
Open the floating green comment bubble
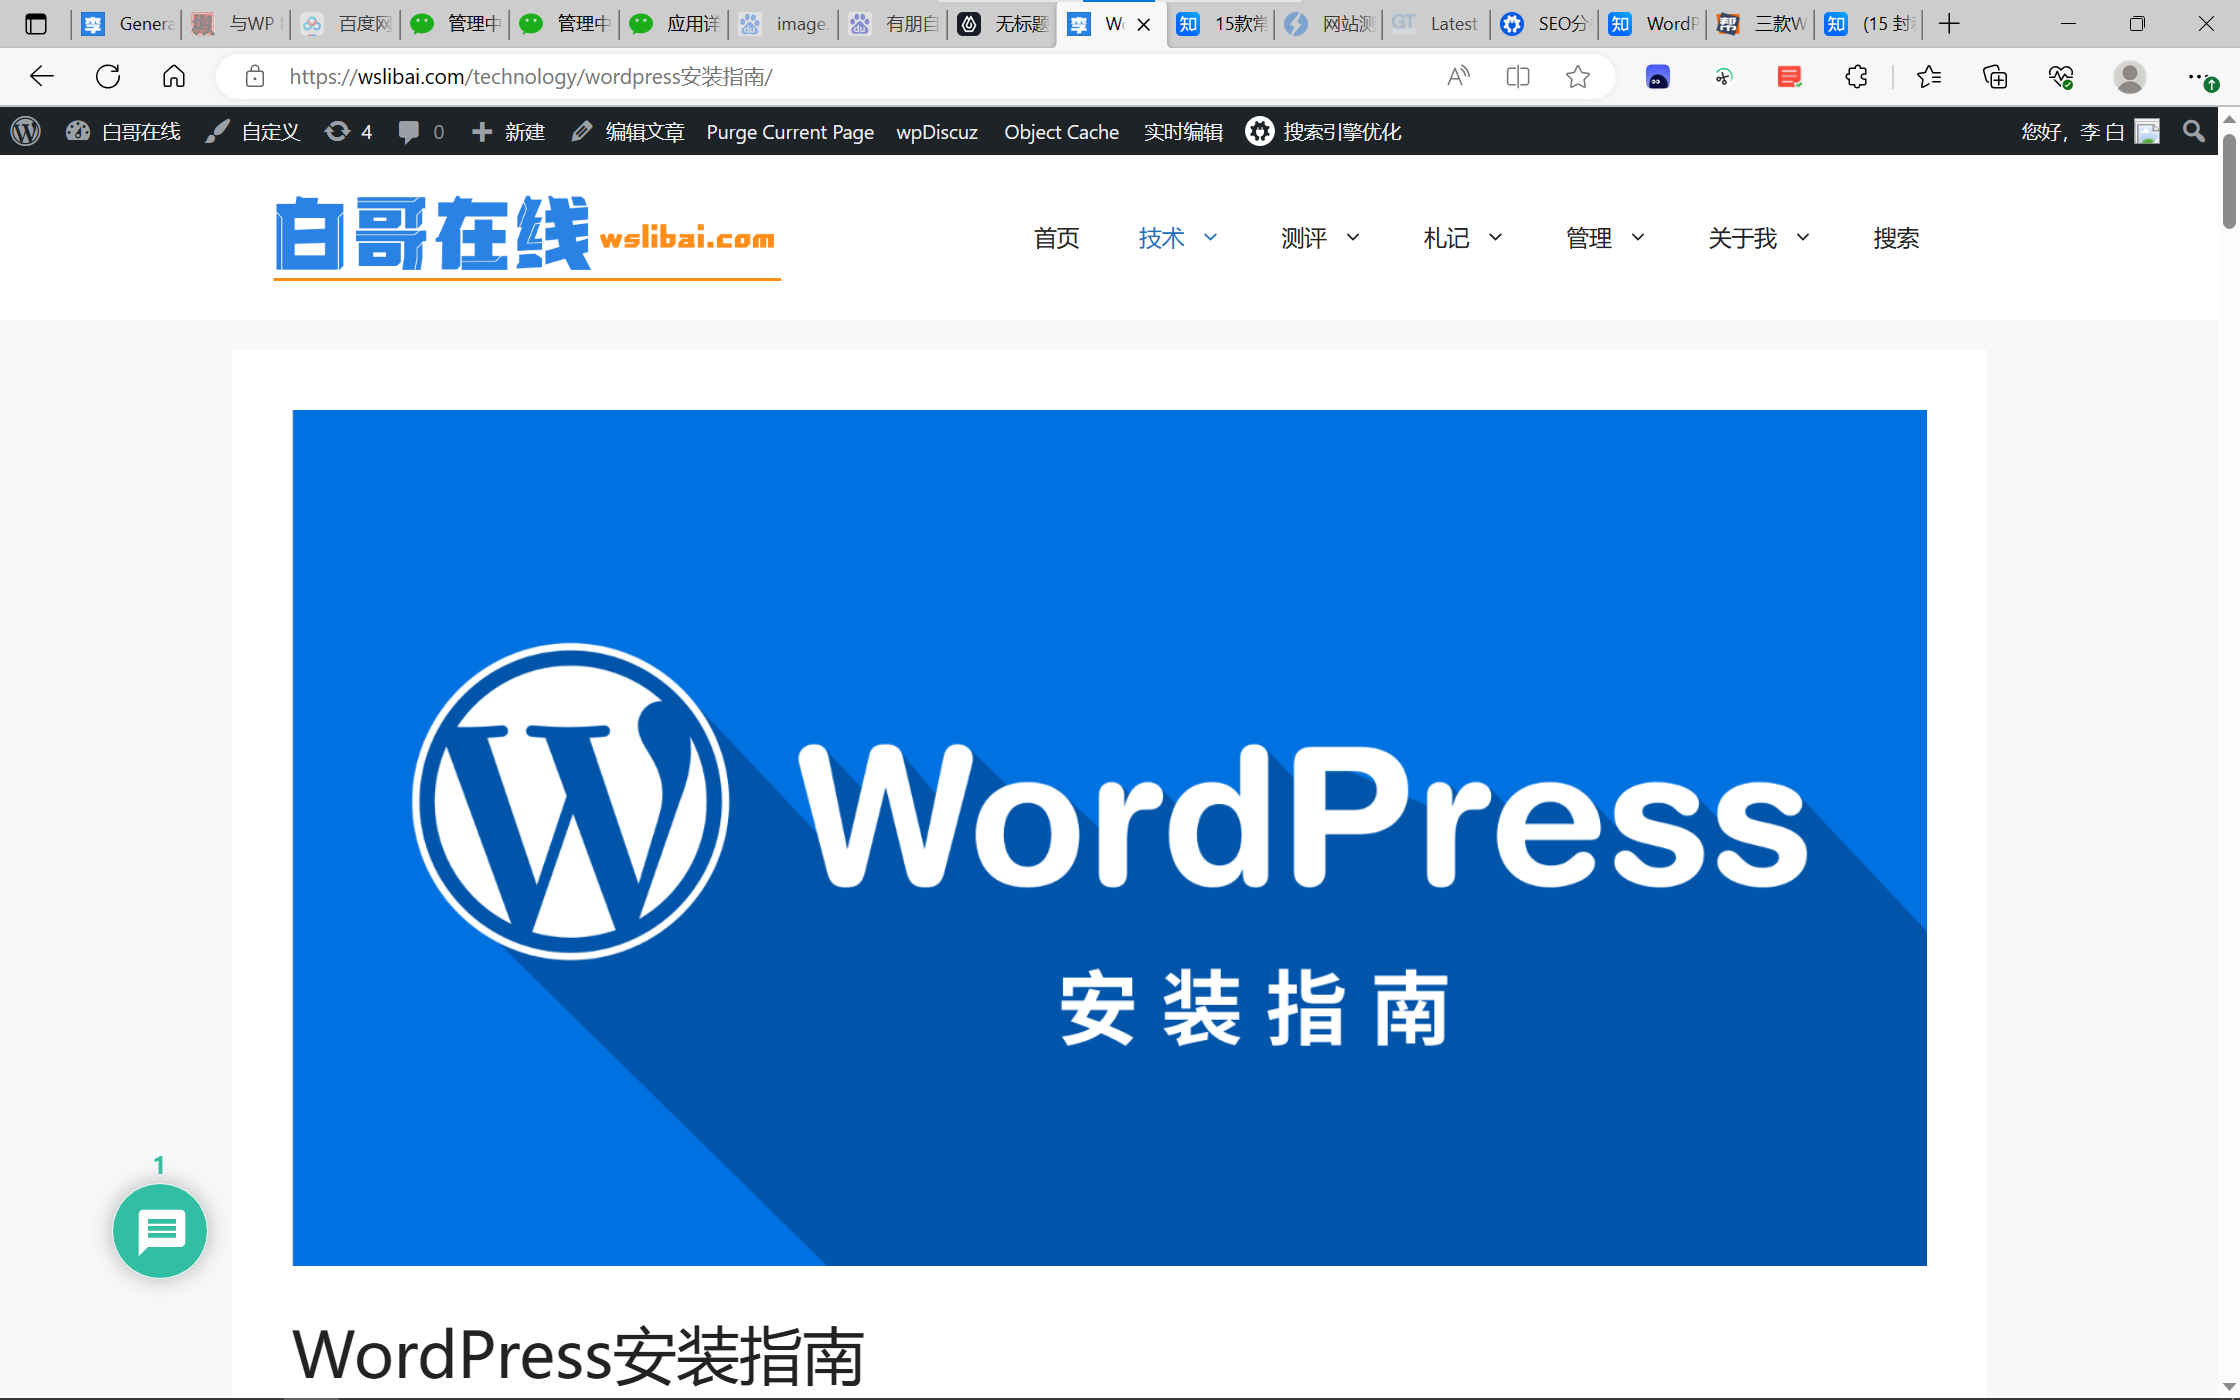(x=160, y=1231)
